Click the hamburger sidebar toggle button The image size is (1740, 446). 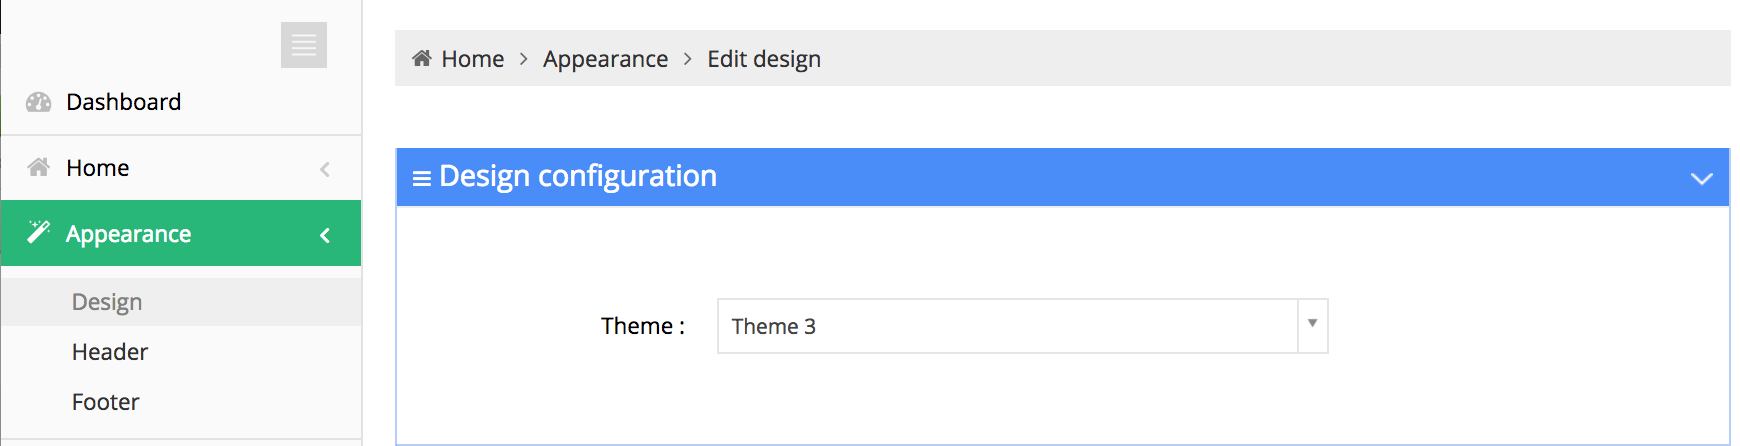tap(304, 45)
